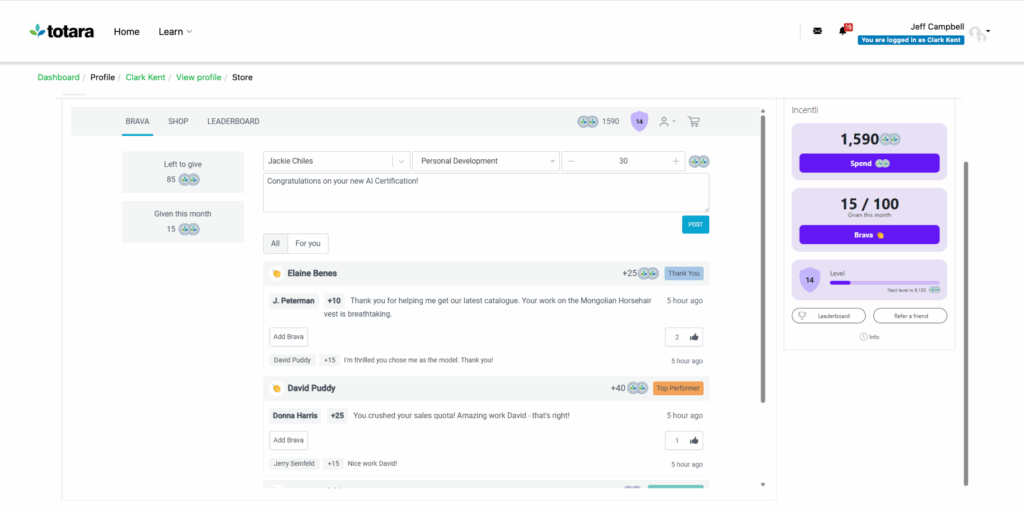
Task: Expand the Learn menu in top navigation
Action: 175,31
